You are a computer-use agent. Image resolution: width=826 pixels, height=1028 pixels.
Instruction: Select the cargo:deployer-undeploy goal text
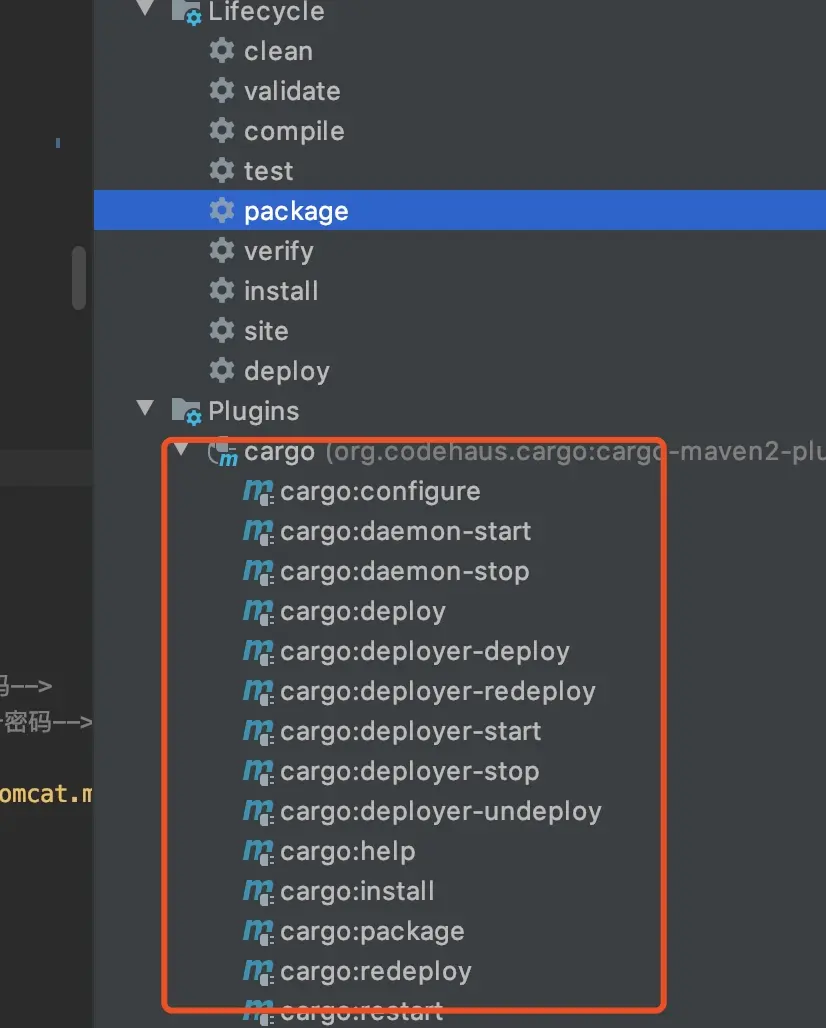pos(441,812)
